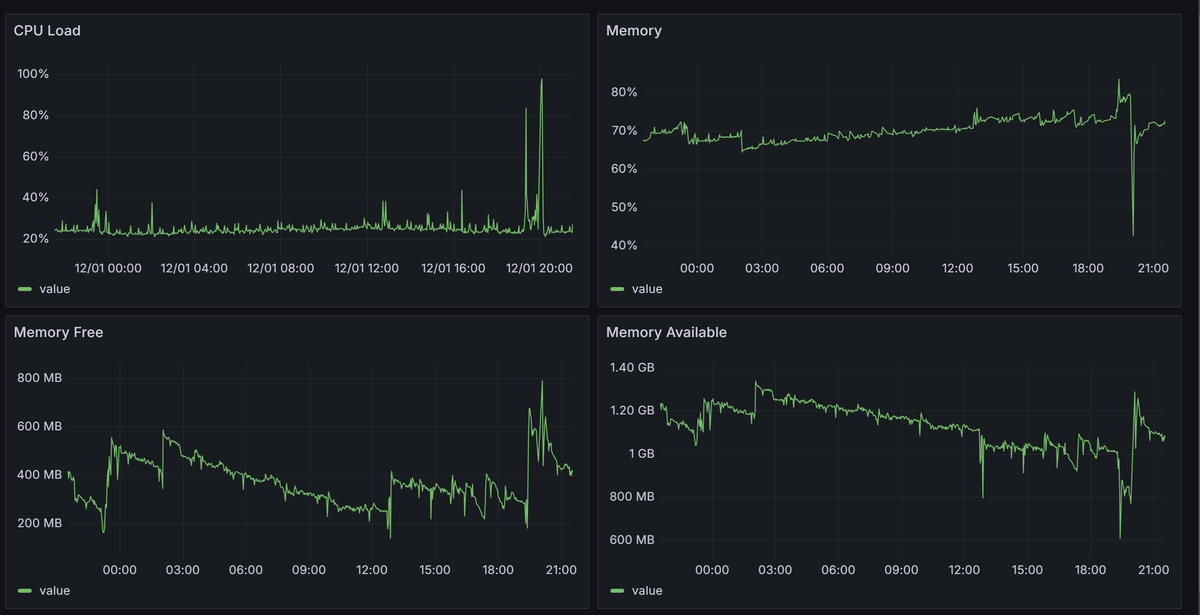1200x615 pixels.
Task: Click the 600 MB label in Memory Available
Action: point(632,539)
